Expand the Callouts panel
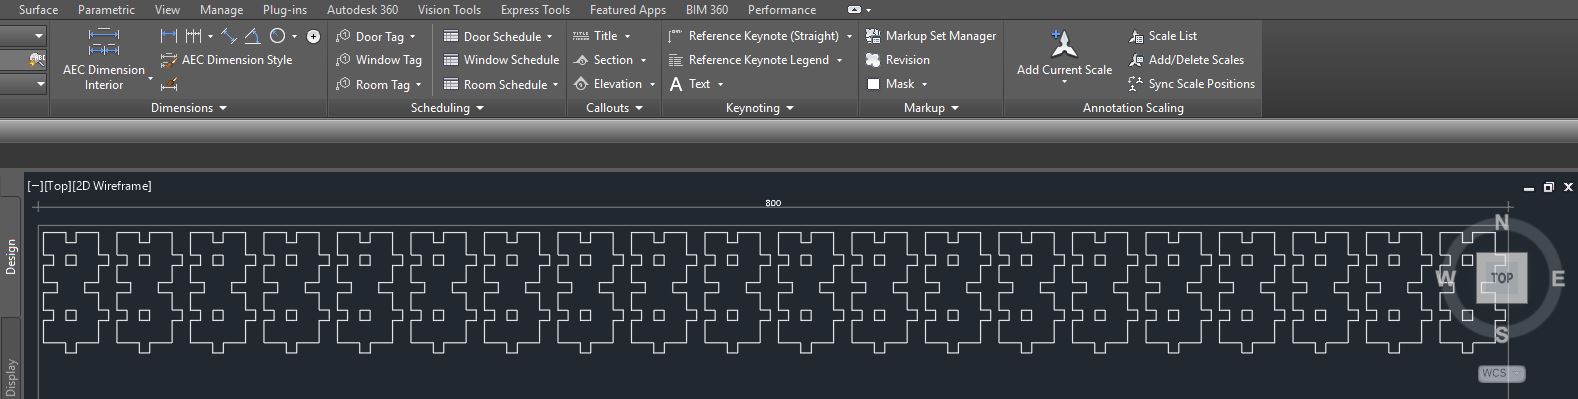Image resolution: width=1578 pixels, height=399 pixels. click(x=614, y=108)
